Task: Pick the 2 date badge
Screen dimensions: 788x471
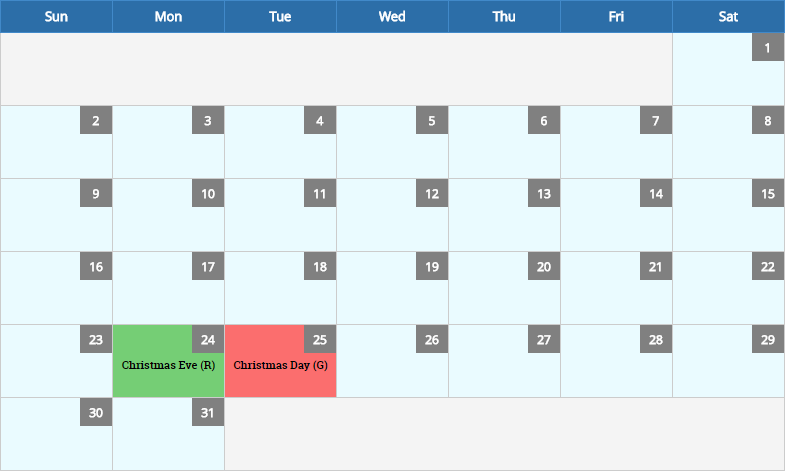Action: [95, 121]
